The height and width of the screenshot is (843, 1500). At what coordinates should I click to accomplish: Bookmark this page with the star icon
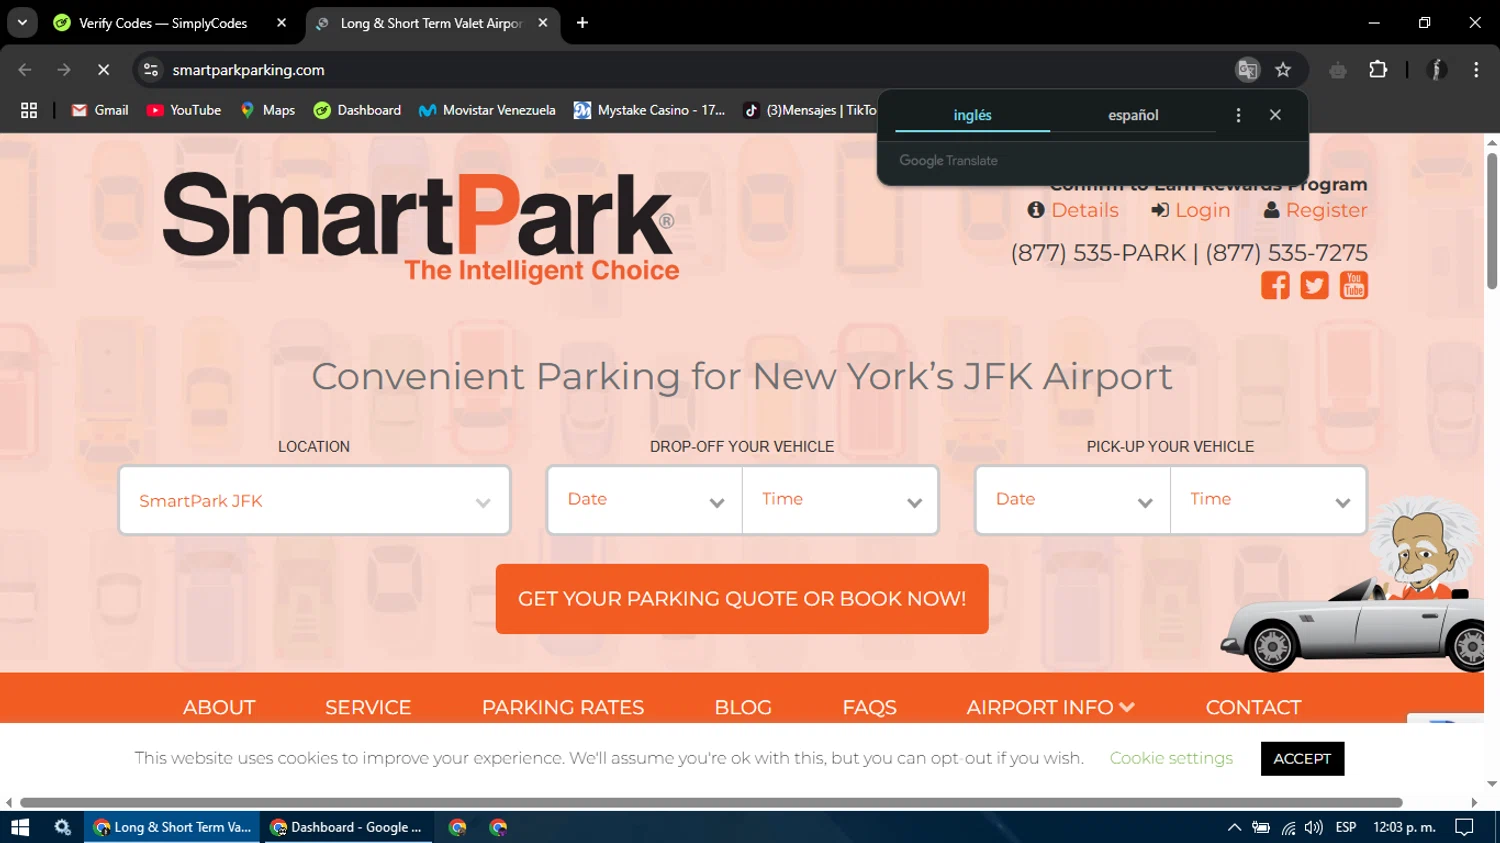click(x=1283, y=70)
